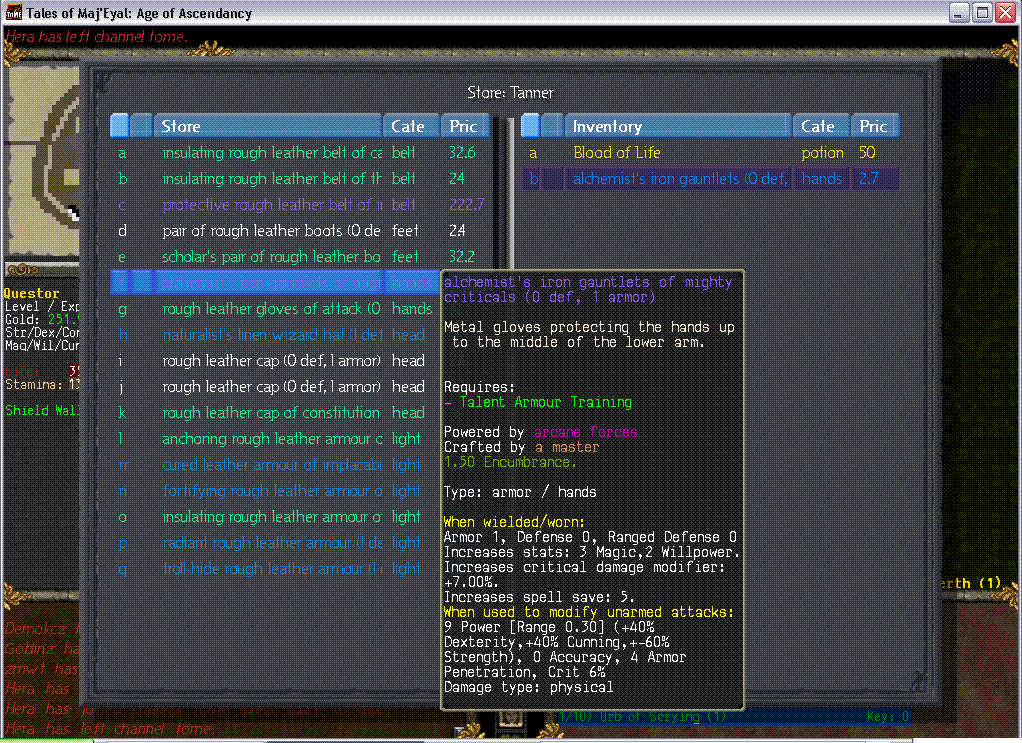The width and height of the screenshot is (1022, 743).
Task: Click potion price 50 in inventory
Action: click(867, 153)
